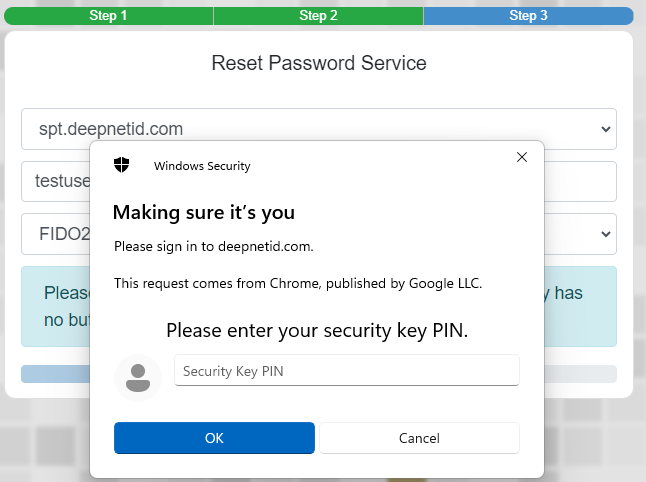Click the progress bar below the message
The height and width of the screenshot is (482, 646).
(55, 374)
